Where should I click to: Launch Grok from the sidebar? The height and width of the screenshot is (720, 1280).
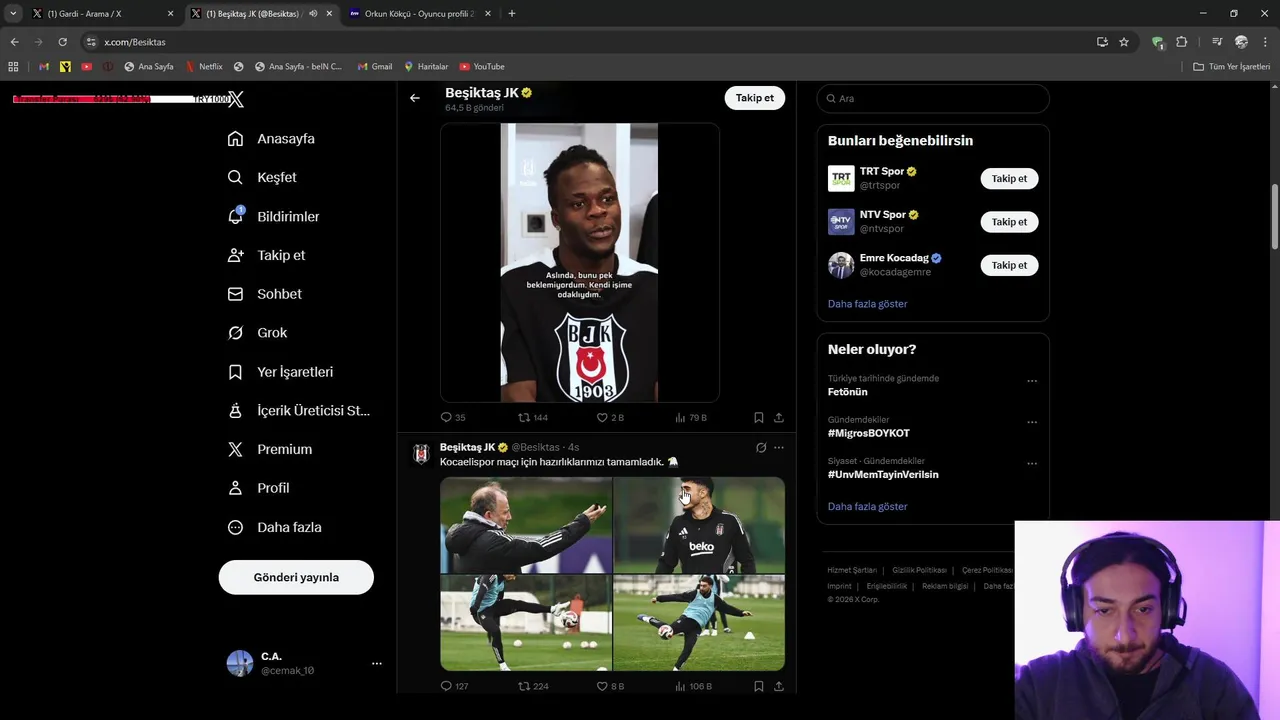tap(257, 333)
